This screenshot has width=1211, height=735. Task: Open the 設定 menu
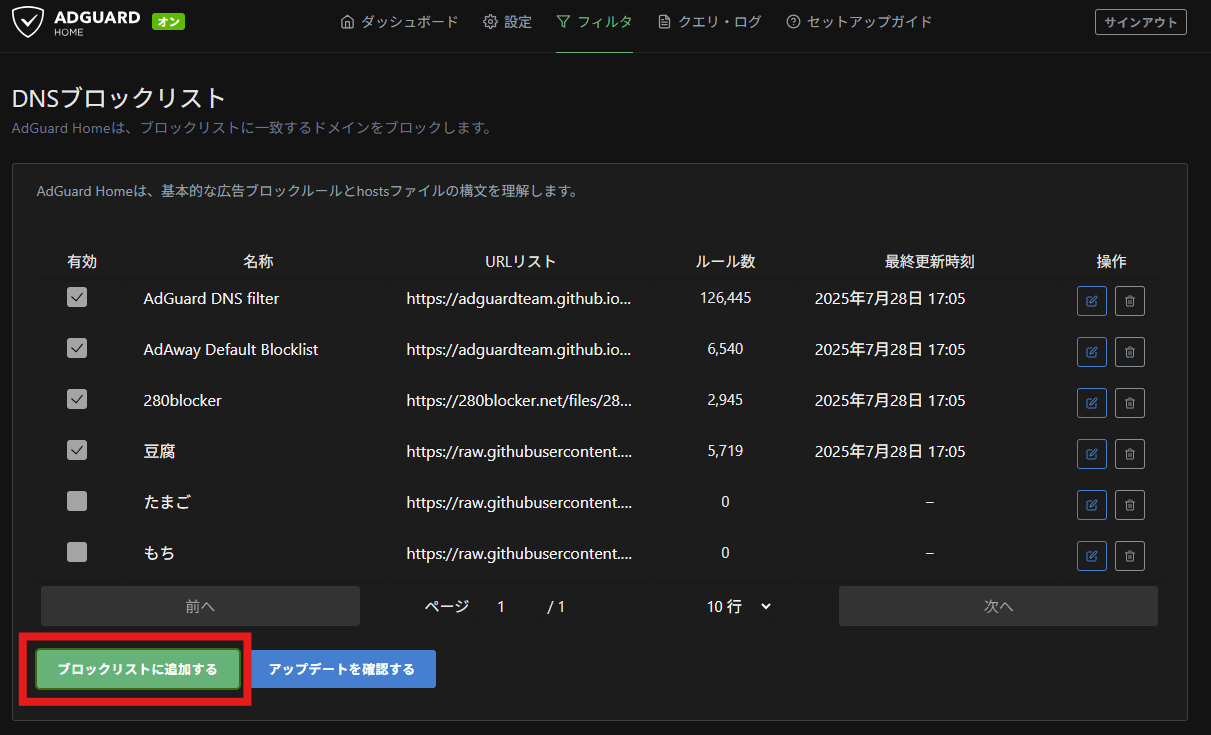[x=507, y=22]
